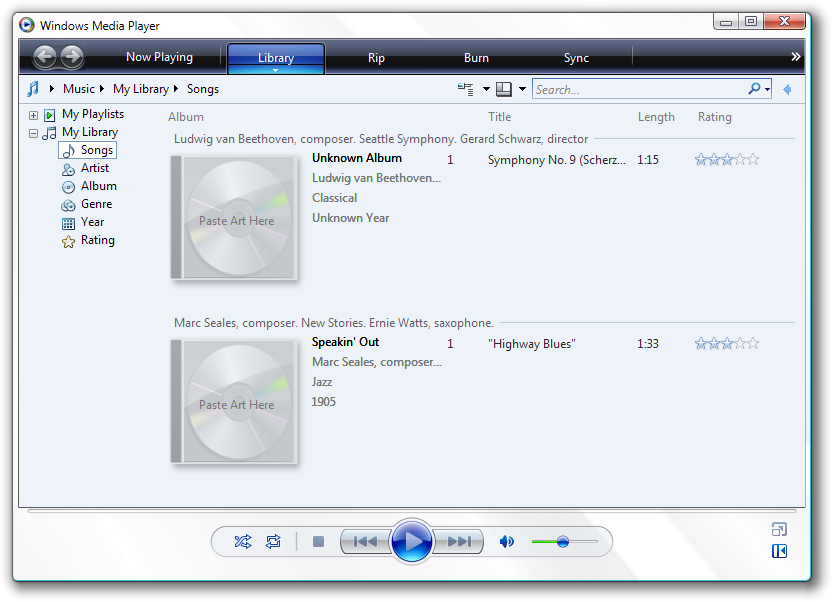Sort by the Rating column header

click(x=714, y=117)
